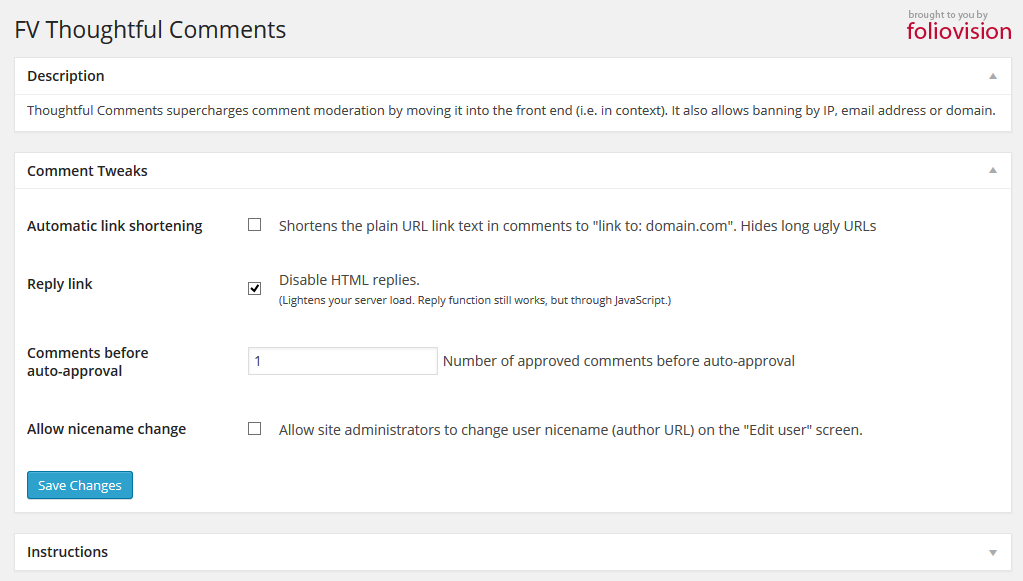Click the Allow nicename change label
The width and height of the screenshot is (1023, 581).
pyautogui.click(x=106, y=429)
